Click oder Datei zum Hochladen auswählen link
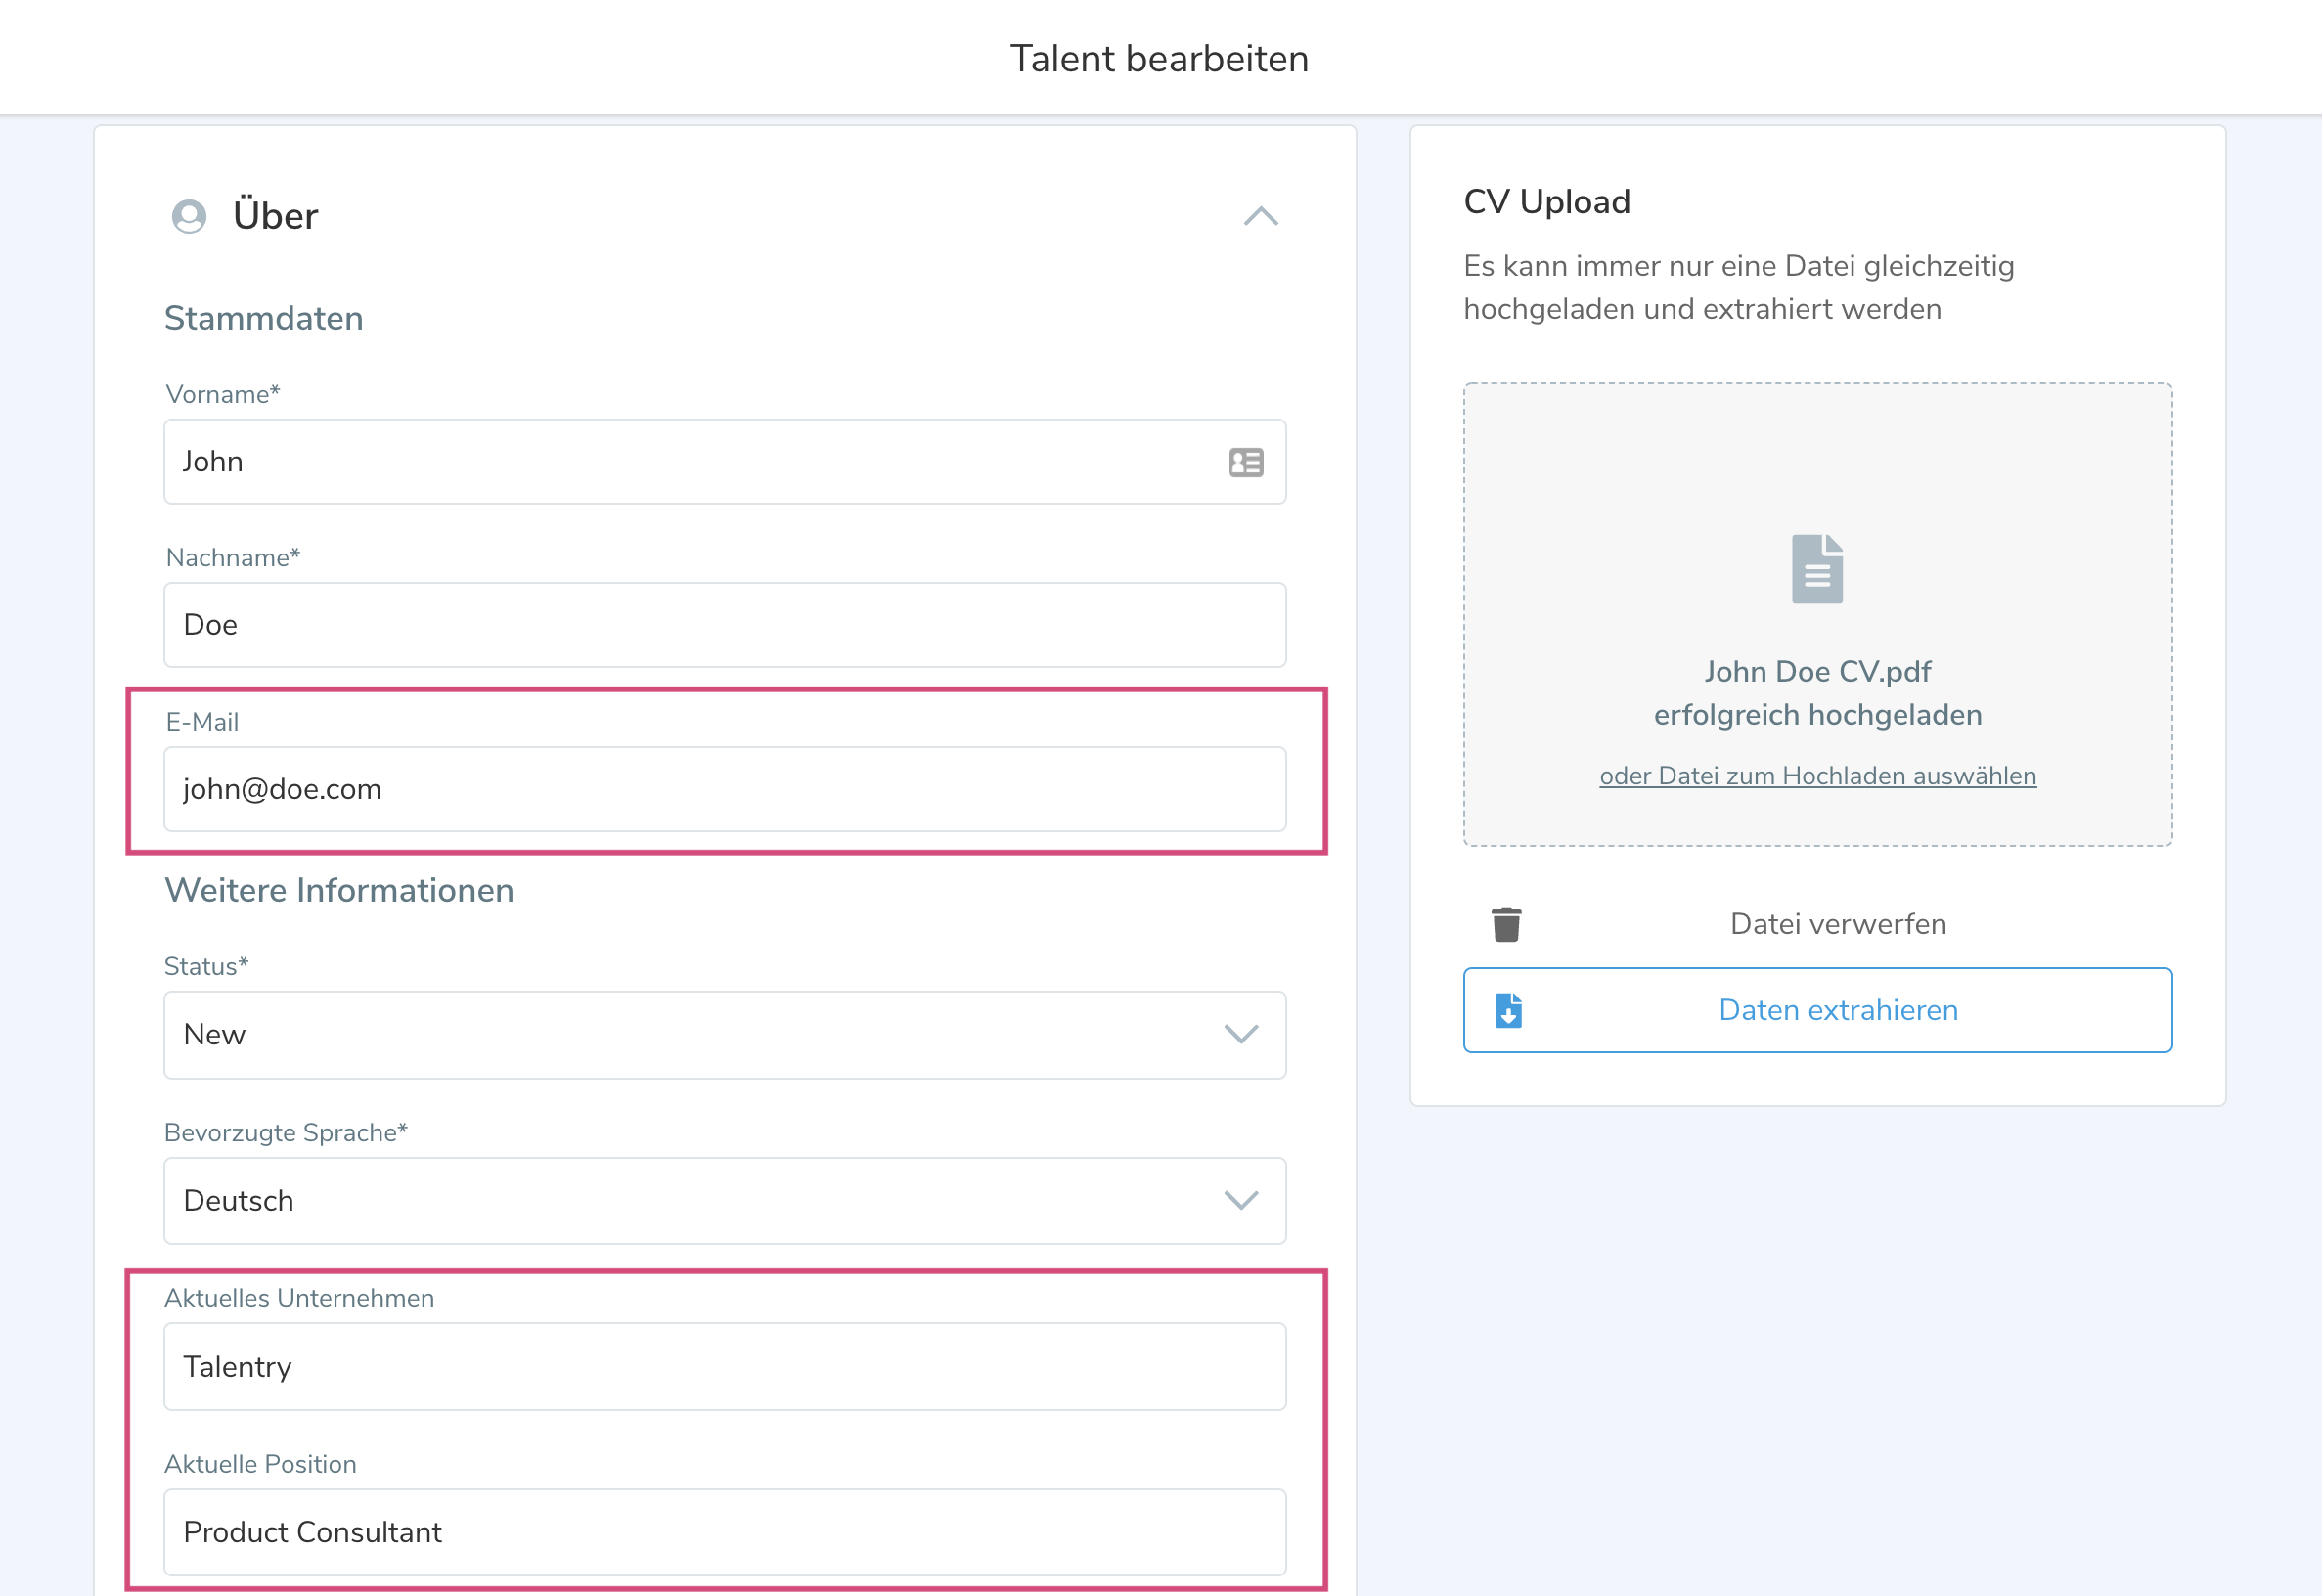The width and height of the screenshot is (2322, 1596). point(1817,776)
